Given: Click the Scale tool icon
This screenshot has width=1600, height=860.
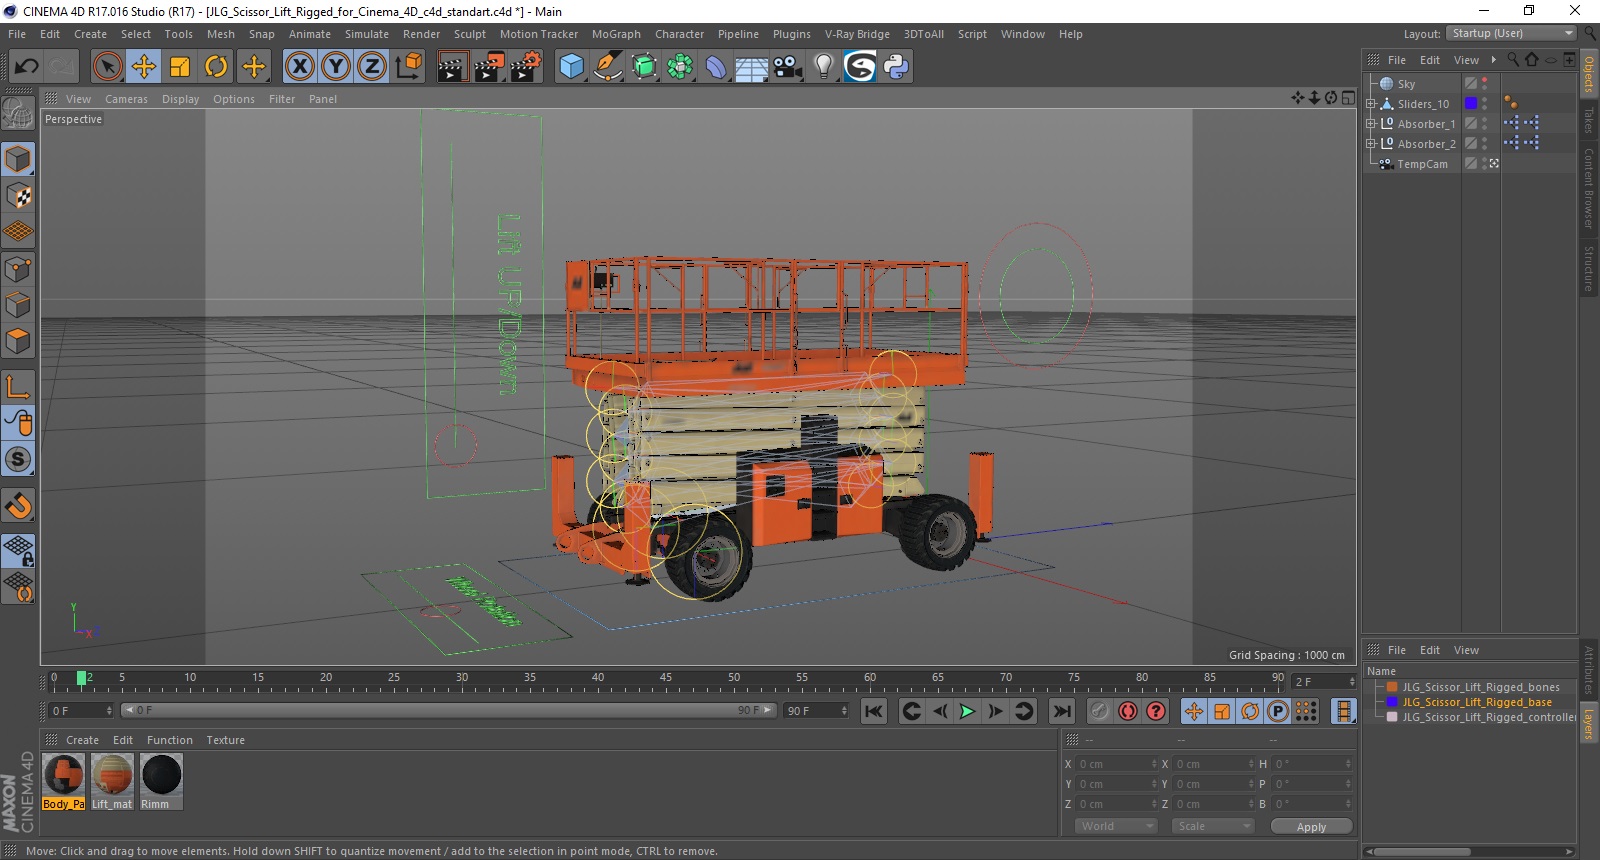Looking at the screenshot, I should pyautogui.click(x=180, y=67).
